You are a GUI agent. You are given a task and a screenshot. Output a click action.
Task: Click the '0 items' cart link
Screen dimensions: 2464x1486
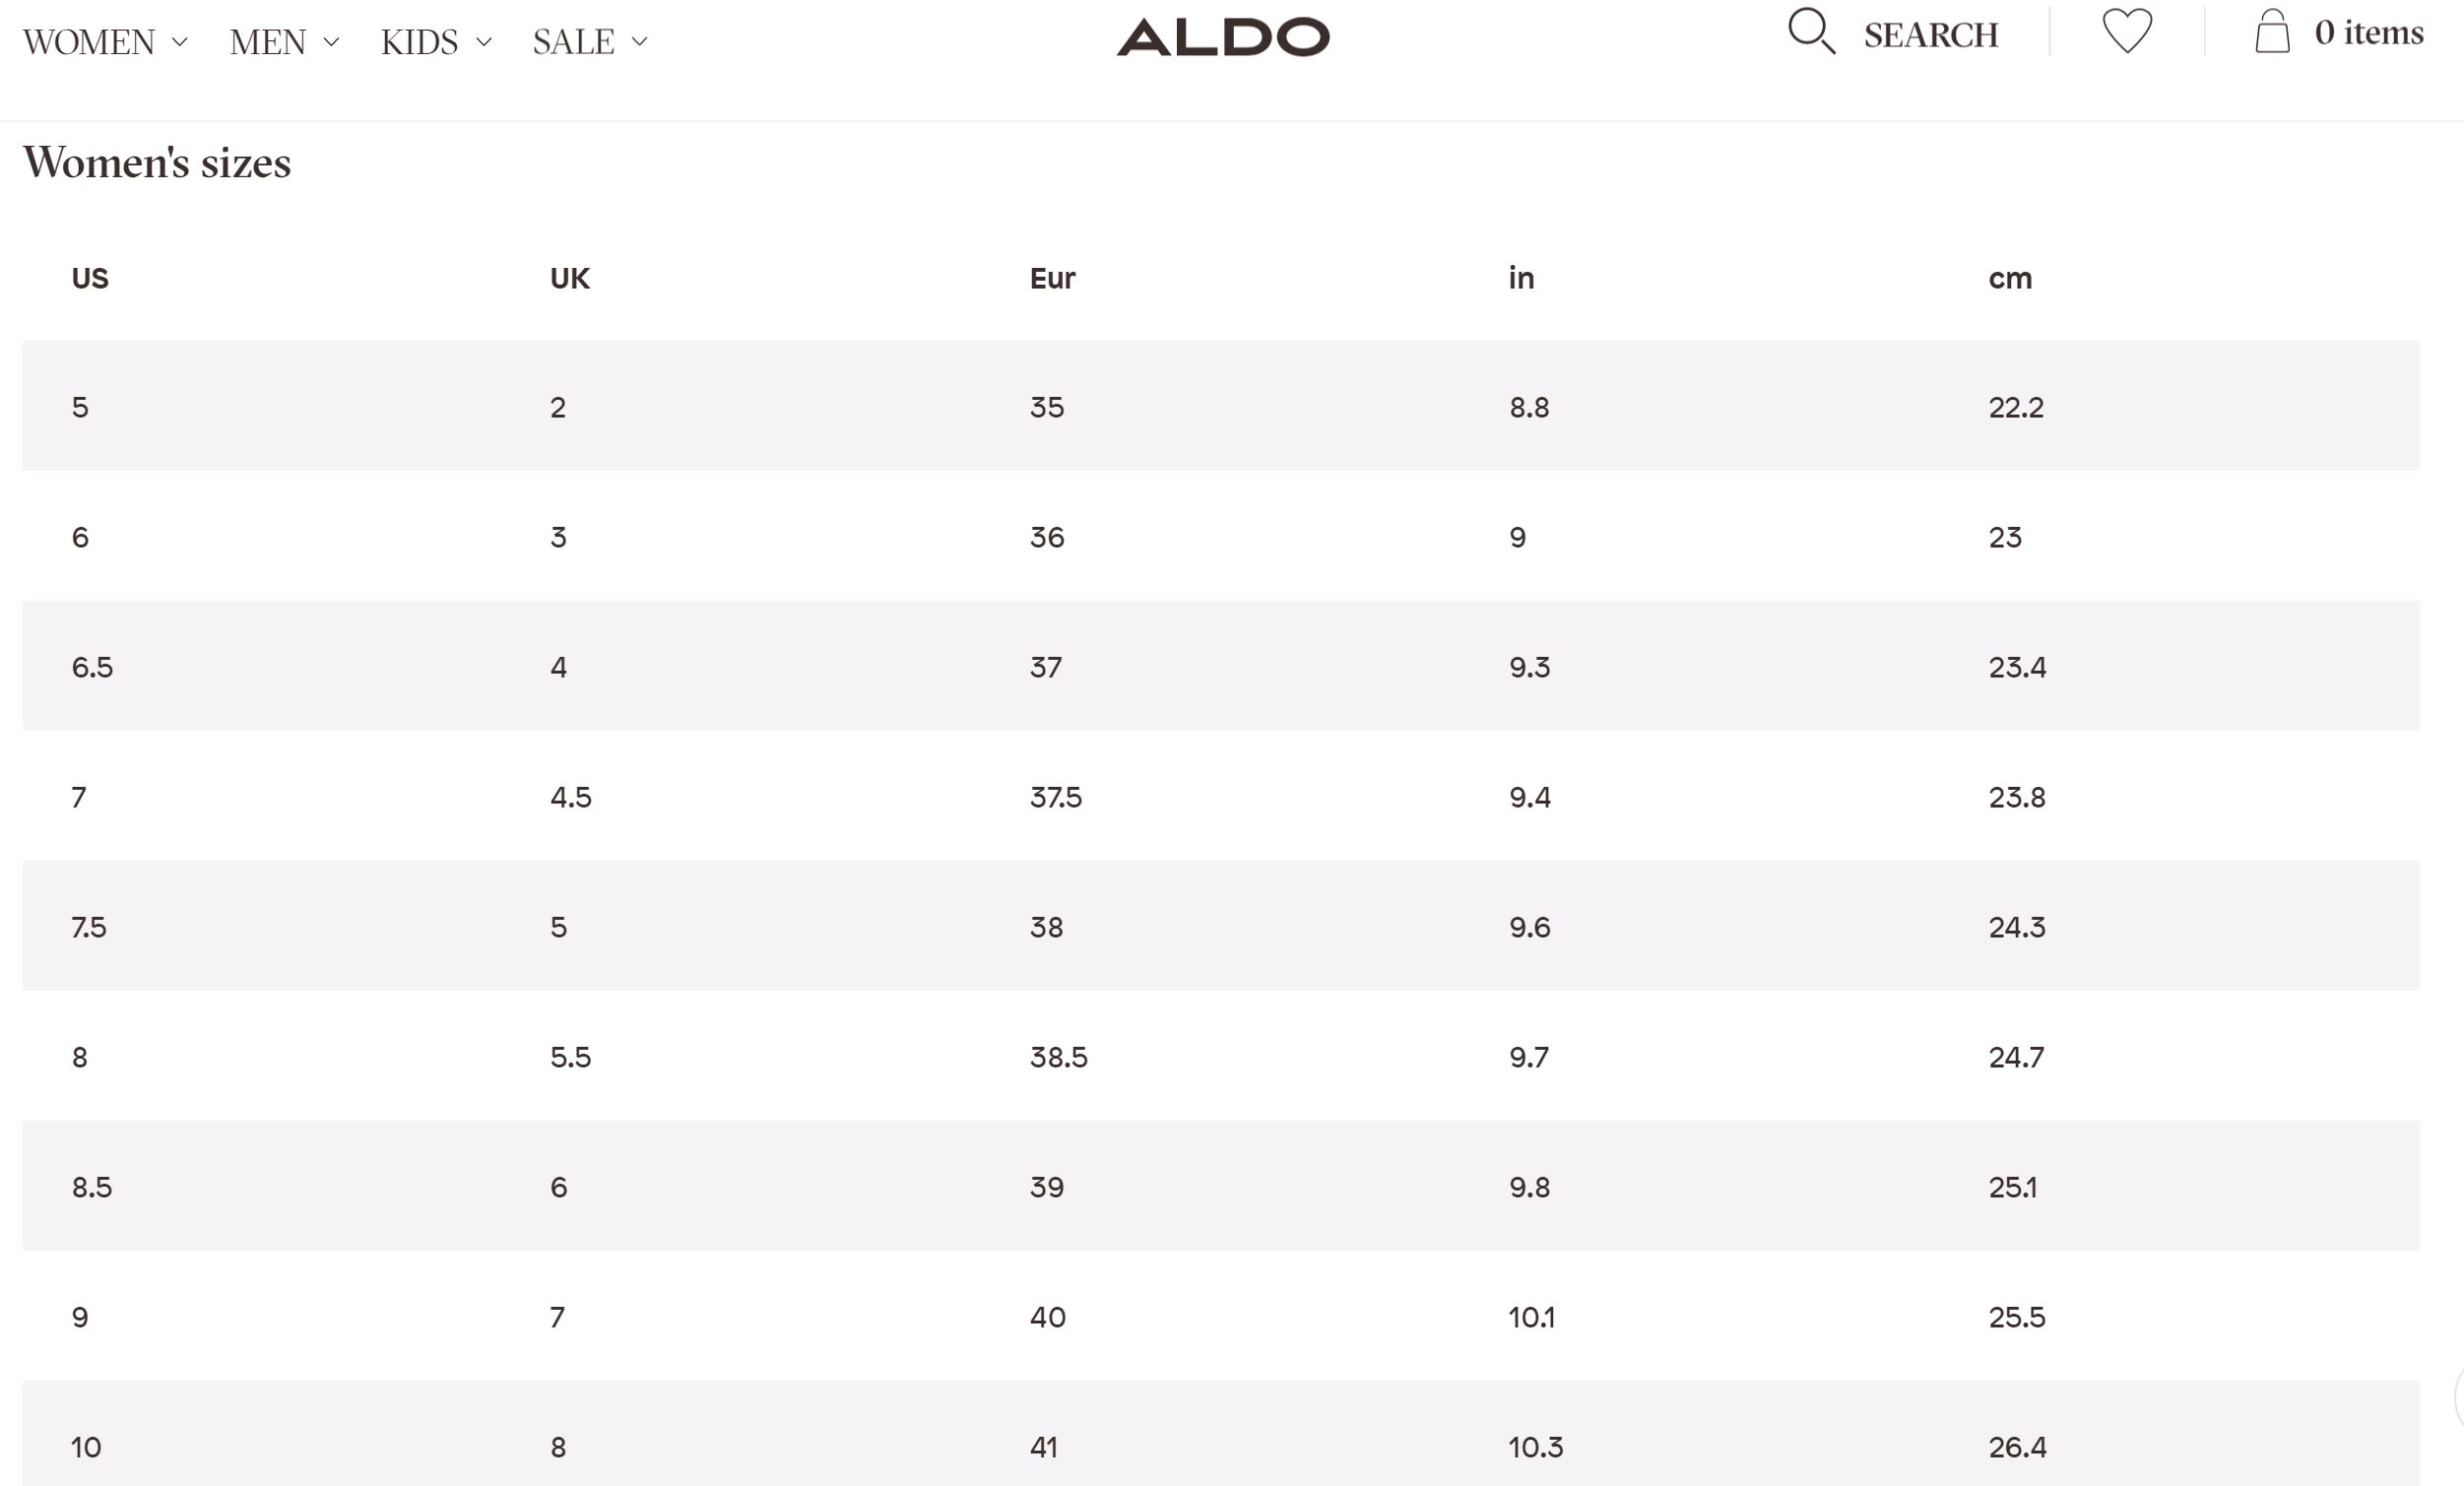click(2368, 32)
